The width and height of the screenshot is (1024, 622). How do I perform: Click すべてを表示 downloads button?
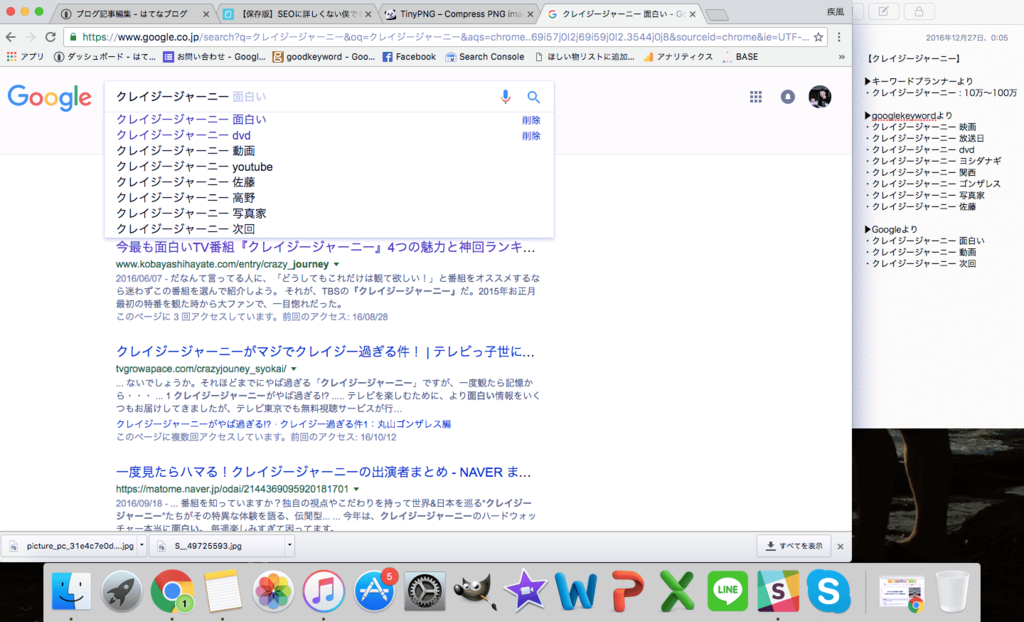pyautogui.click(x=793, y=546)
